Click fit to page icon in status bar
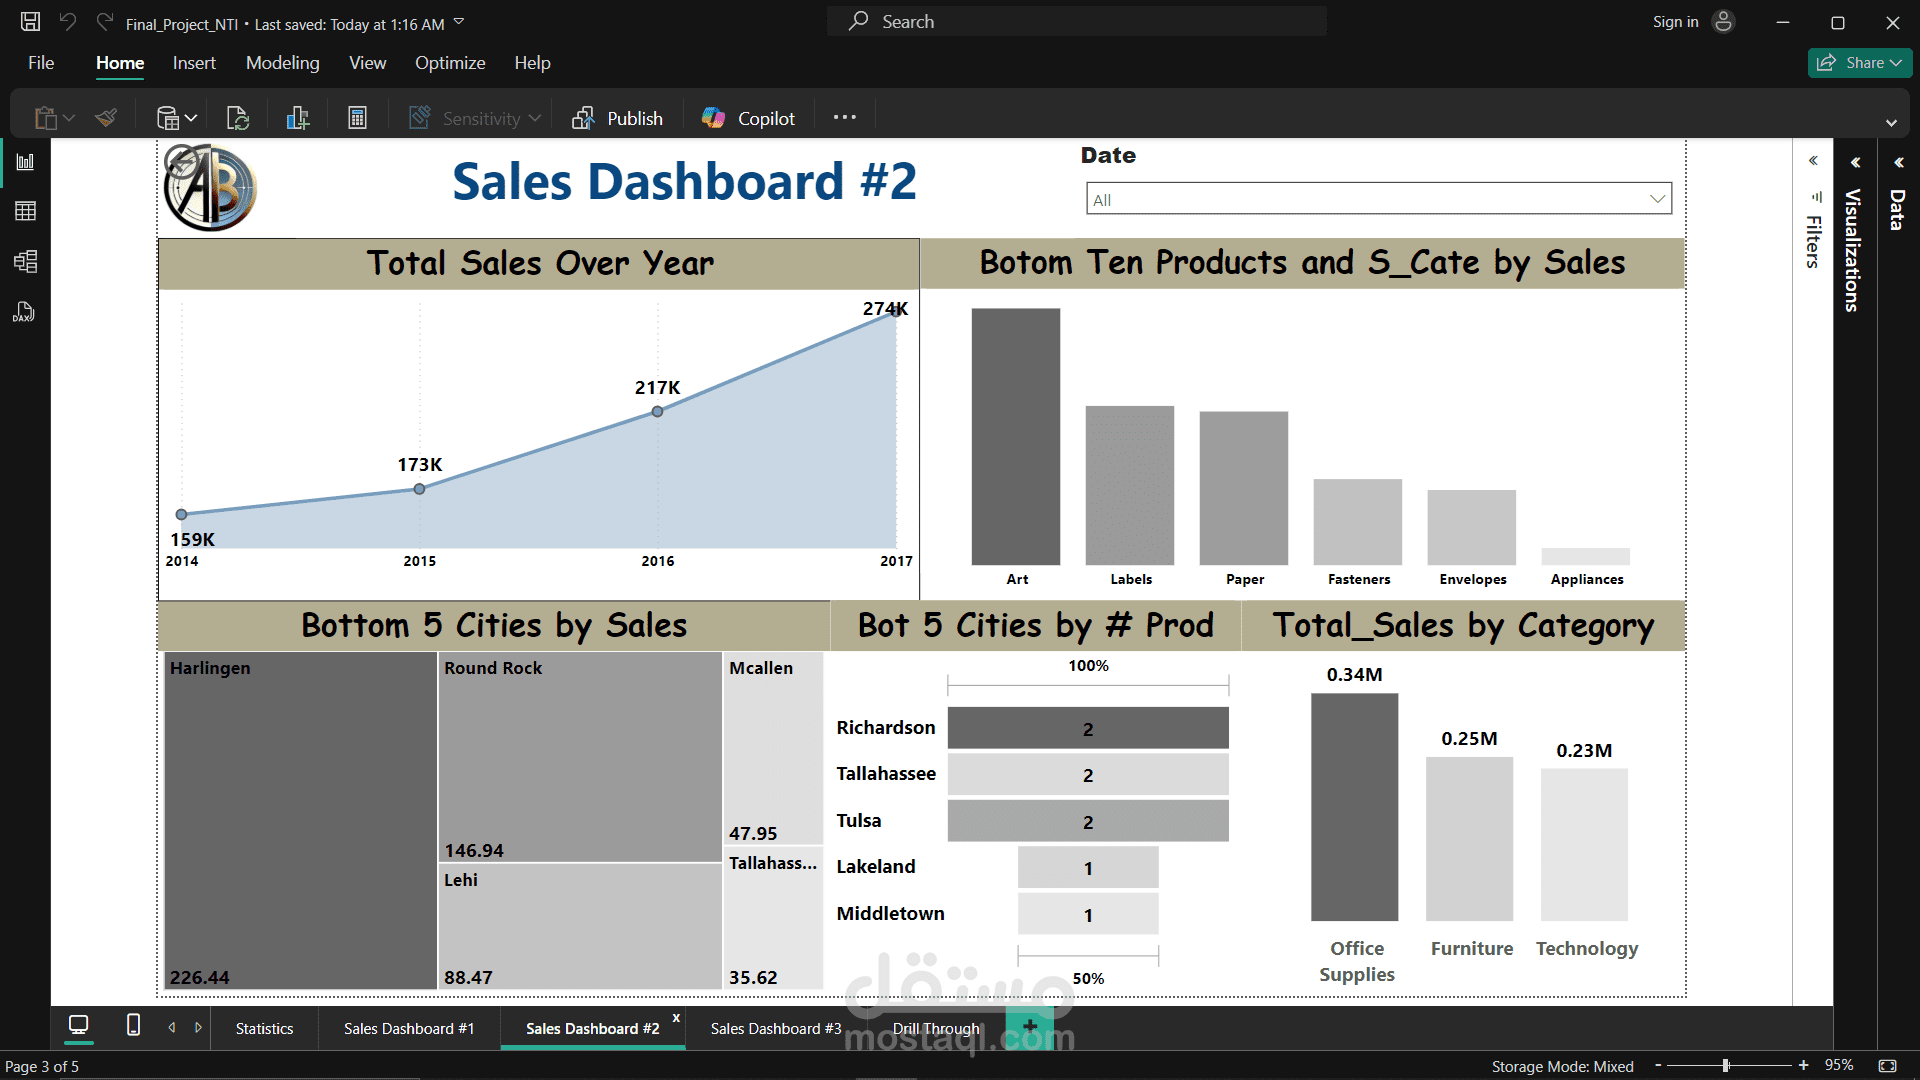Viewport: 1920px width, 1080px height. tap(1887, 1066)
